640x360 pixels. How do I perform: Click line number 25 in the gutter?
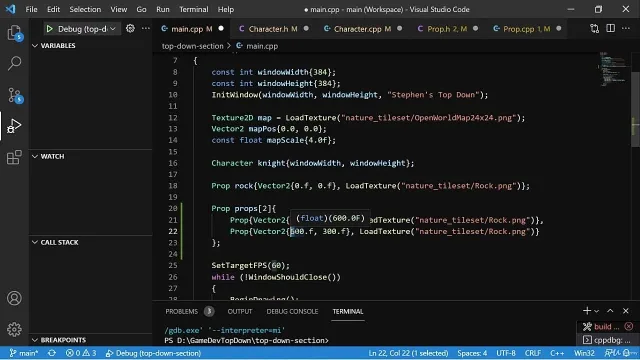tap(173, 265)
